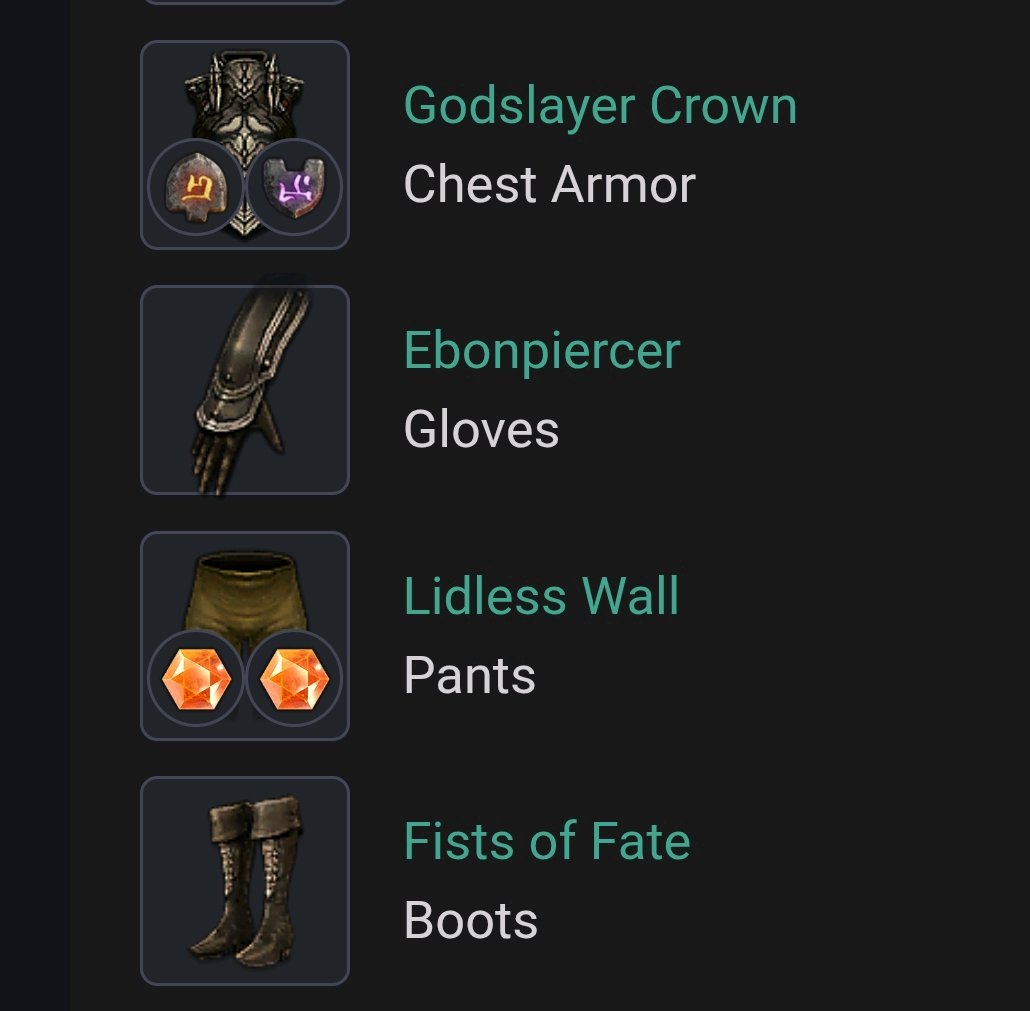Open the Lidless Wall item link
The height and width of the screenshot is (1011, 1030).
tap(541, 596)
